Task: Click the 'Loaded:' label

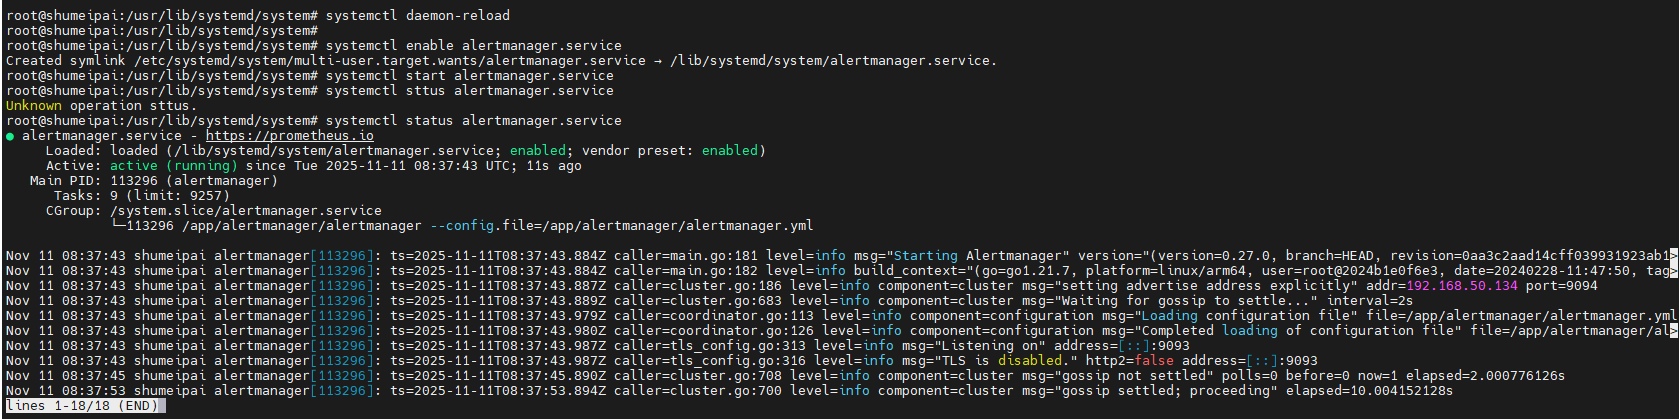Action: tap(74, 151)
